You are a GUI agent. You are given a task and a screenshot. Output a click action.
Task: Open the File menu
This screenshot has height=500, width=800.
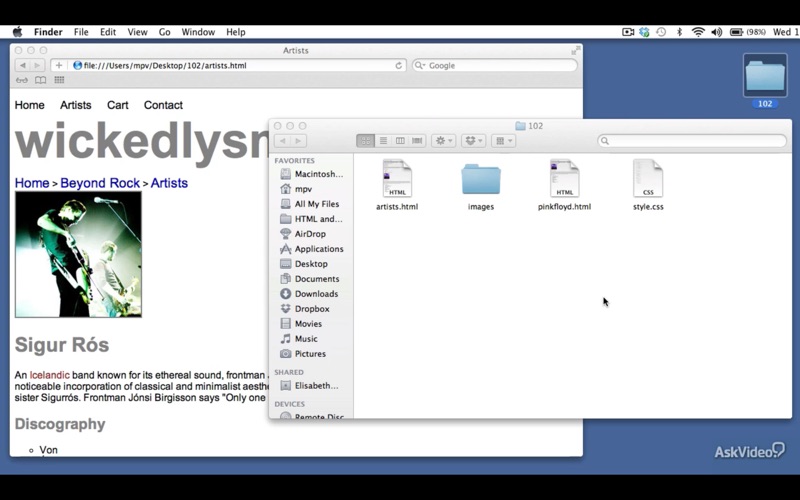click(x=81, y=32)
